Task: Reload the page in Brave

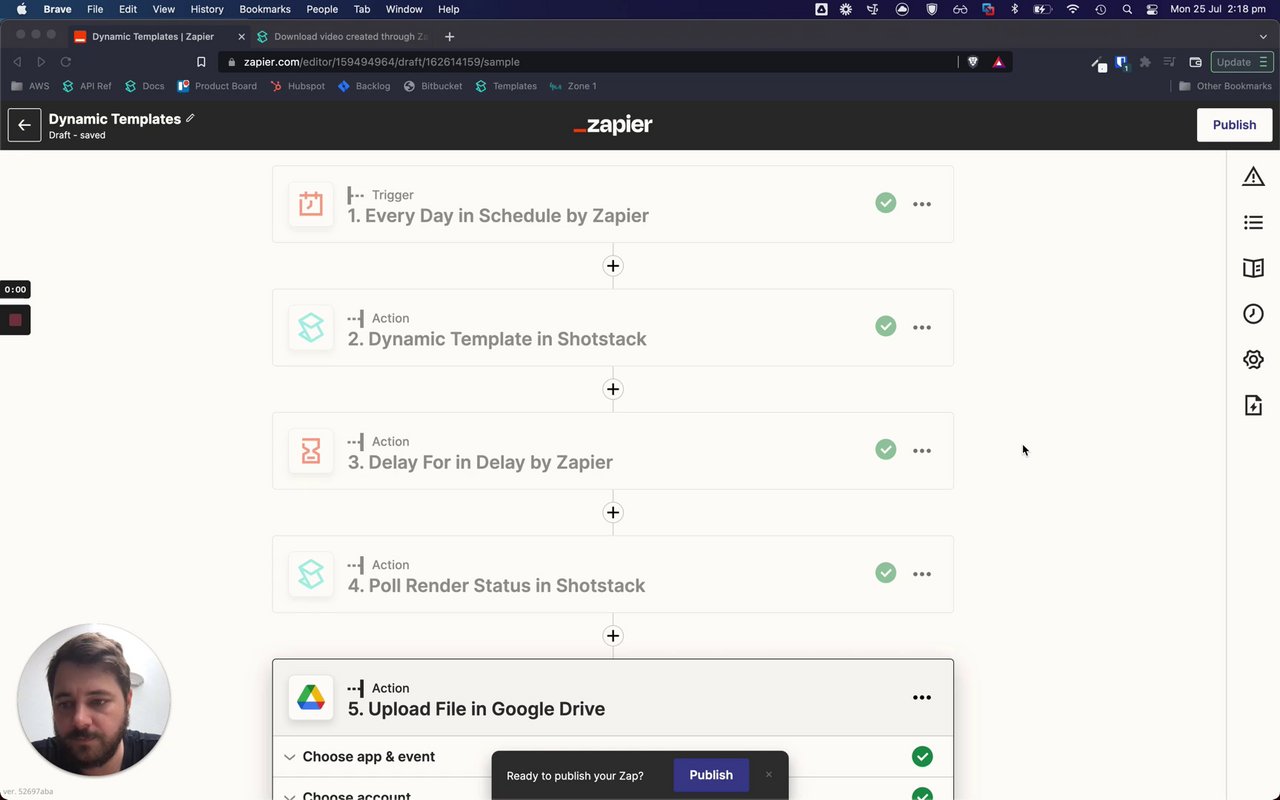Action: [x=66, y=62]
